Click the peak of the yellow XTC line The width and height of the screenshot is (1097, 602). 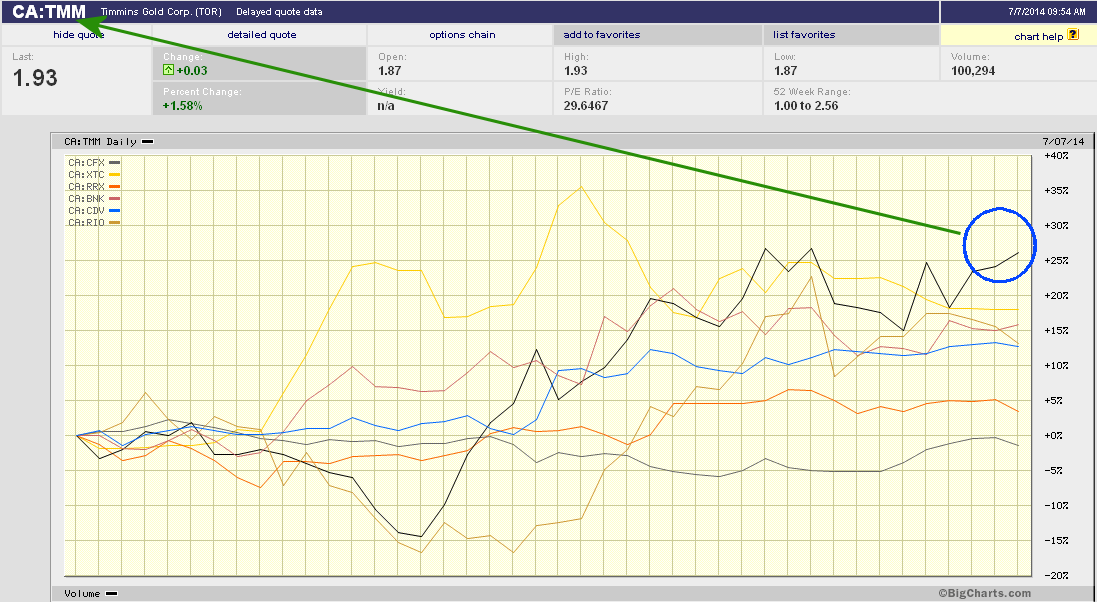click(x=581, y=186)
